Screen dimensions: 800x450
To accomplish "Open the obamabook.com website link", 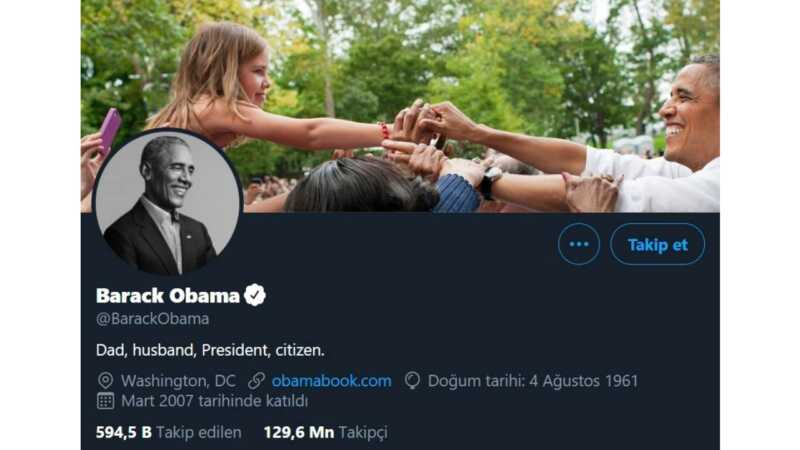I will point(331,381).
